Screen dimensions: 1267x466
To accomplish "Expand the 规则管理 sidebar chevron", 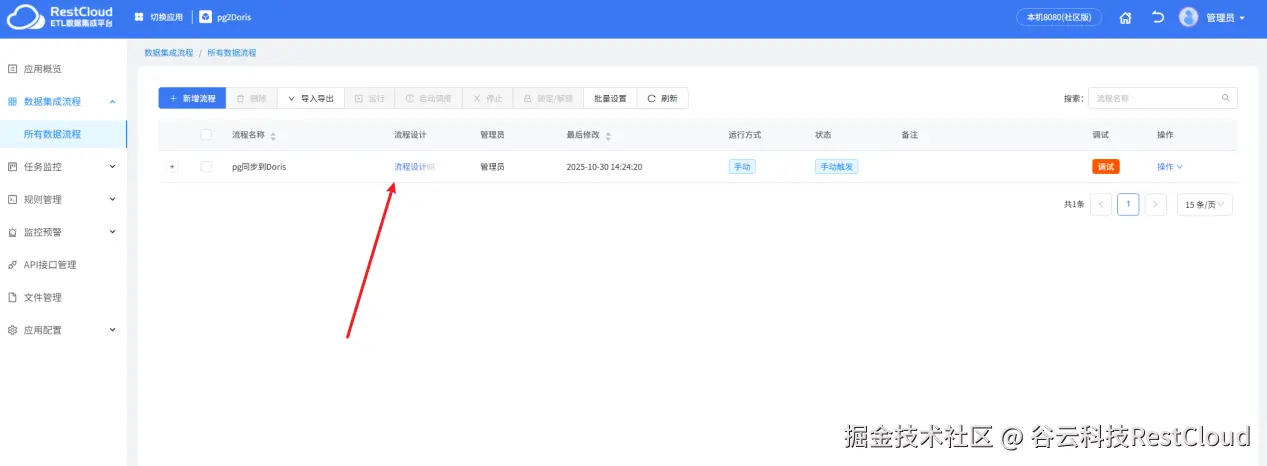I will point(112,199).
